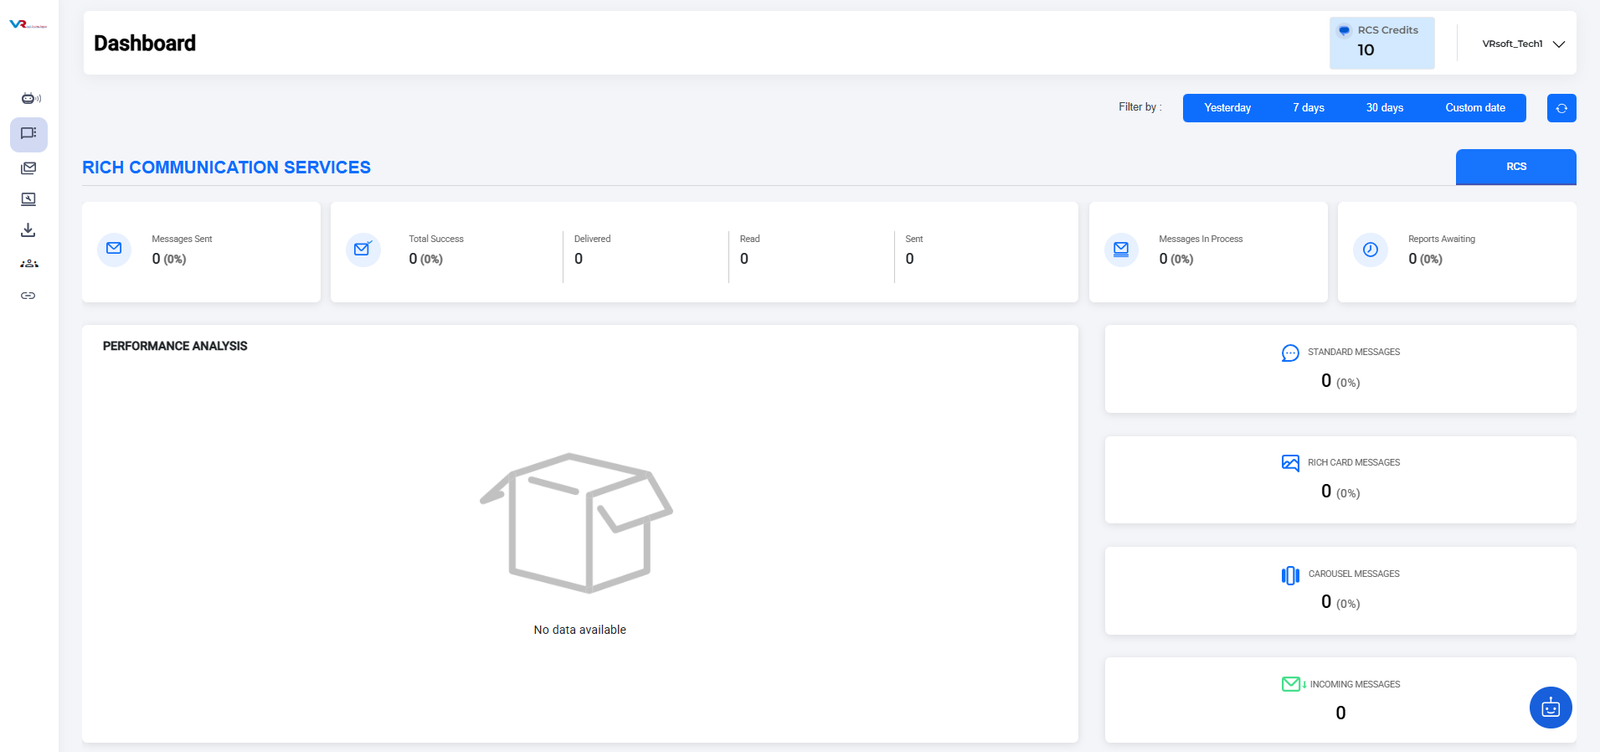The height and width of the screenshot is (752, 1600).
Task: Click the 'STANDARD MESSAGES' label
Action: (x=1354, y=352)
